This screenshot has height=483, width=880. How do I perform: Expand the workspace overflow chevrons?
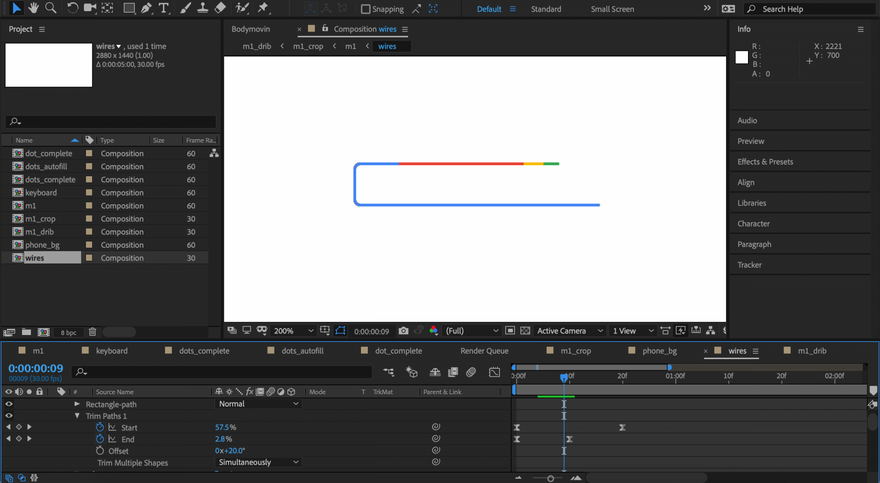[707, 8]
